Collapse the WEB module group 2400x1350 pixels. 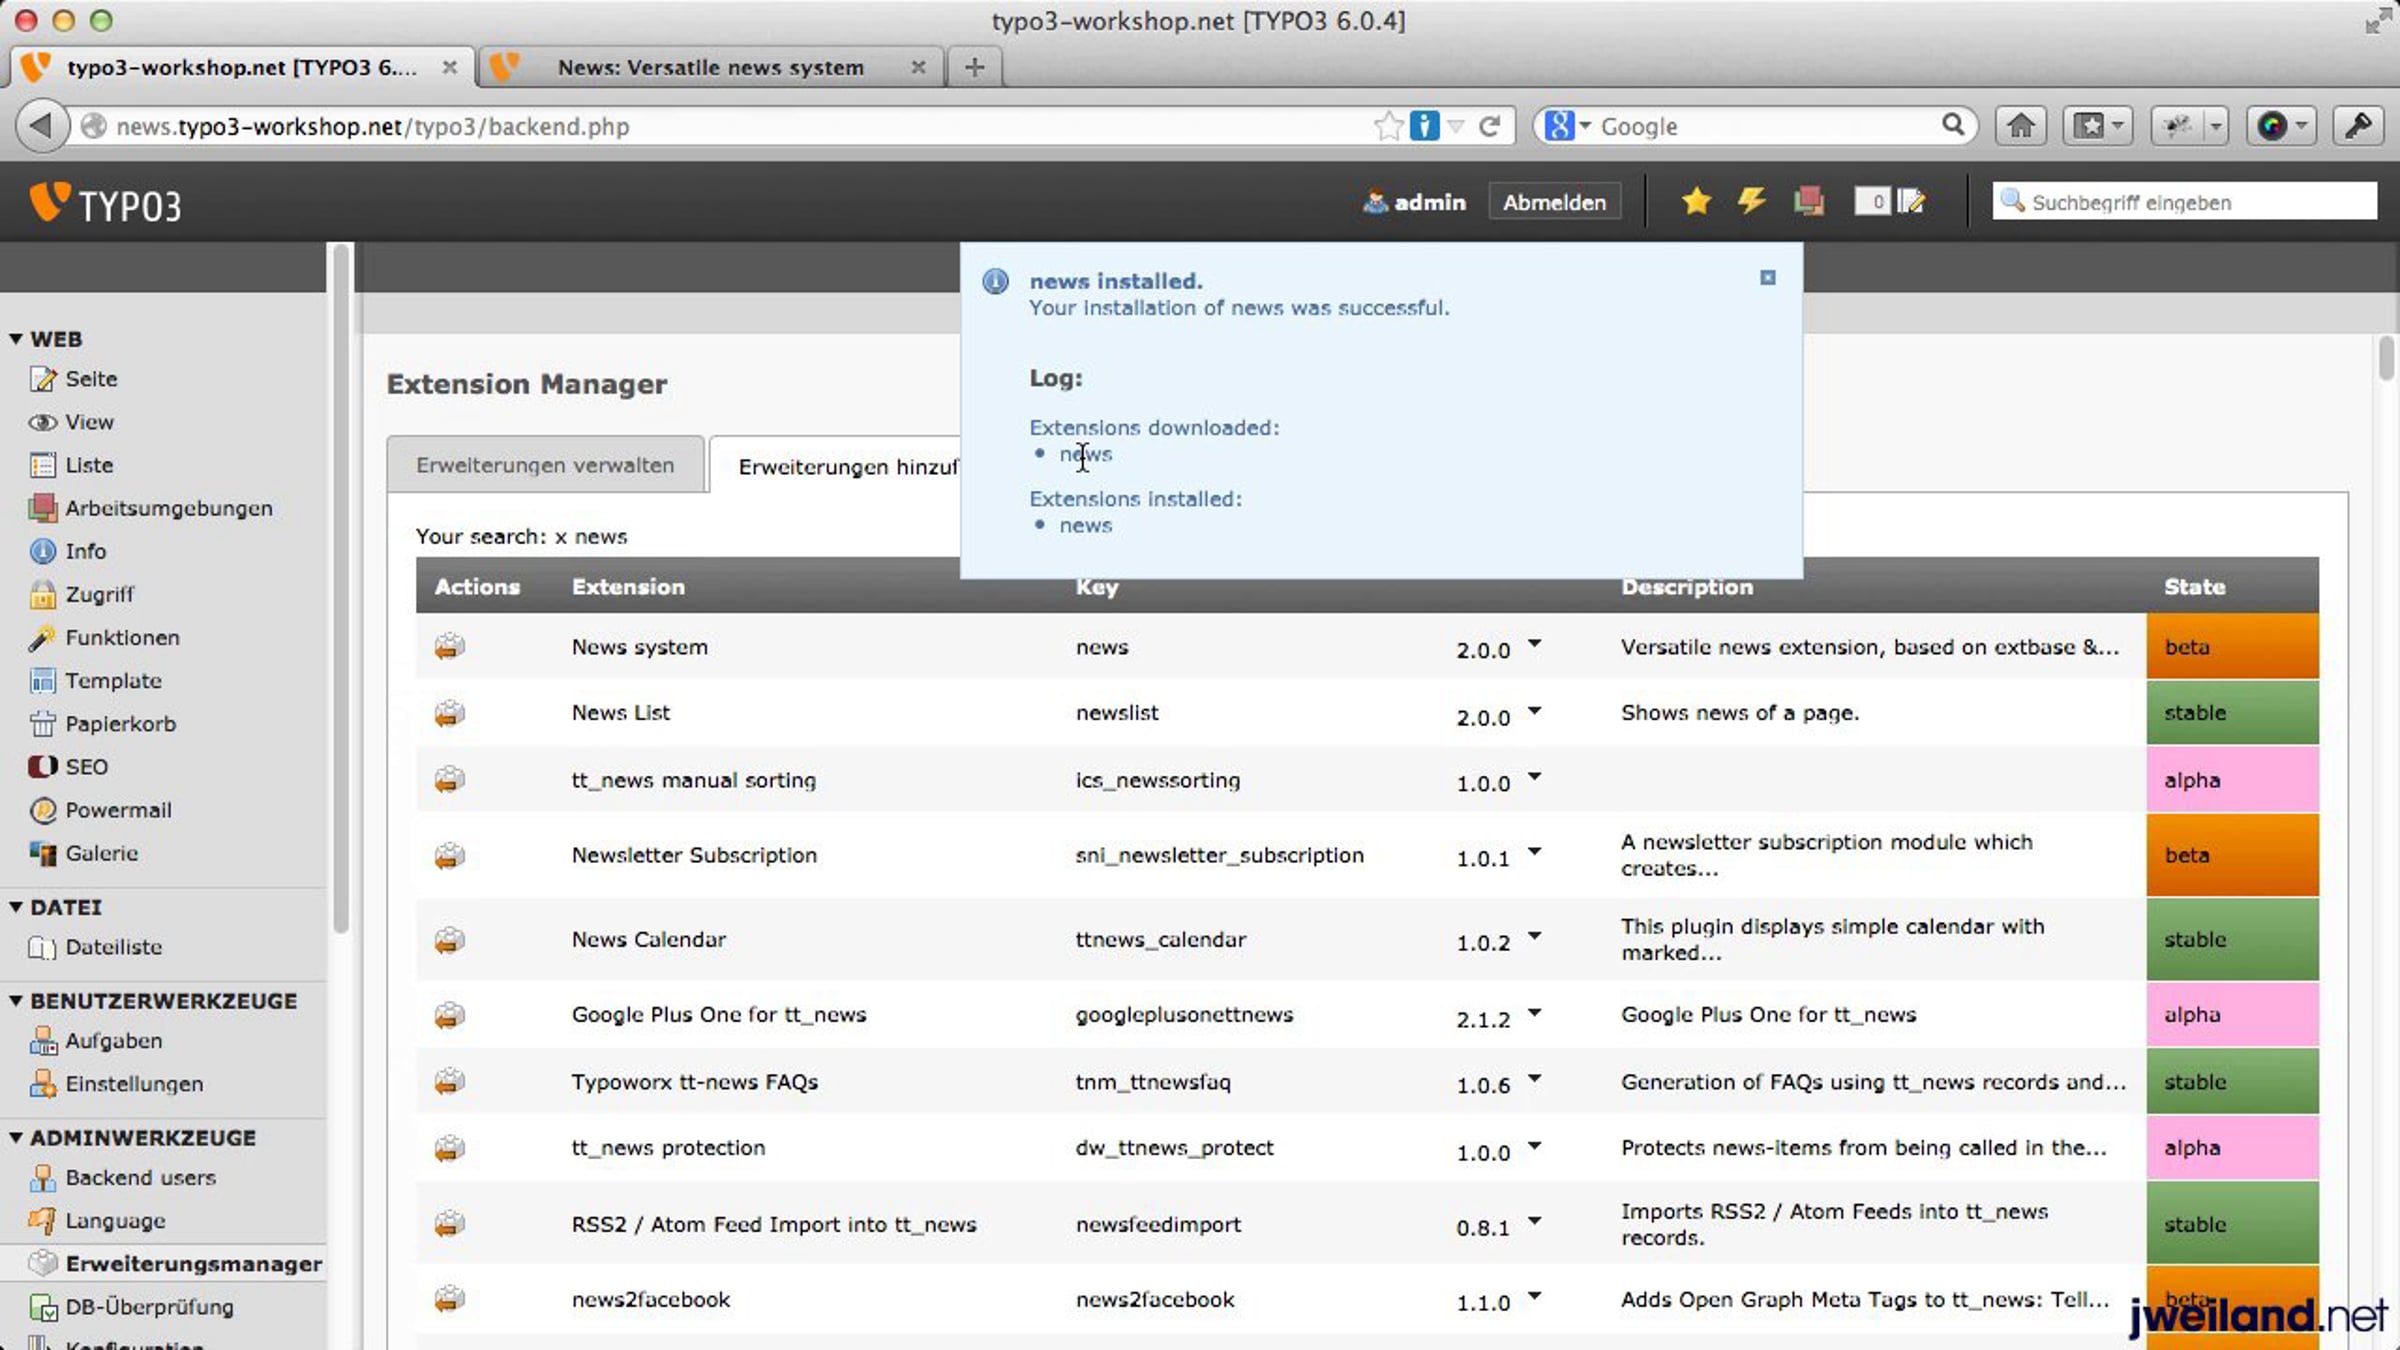[16, 339]
